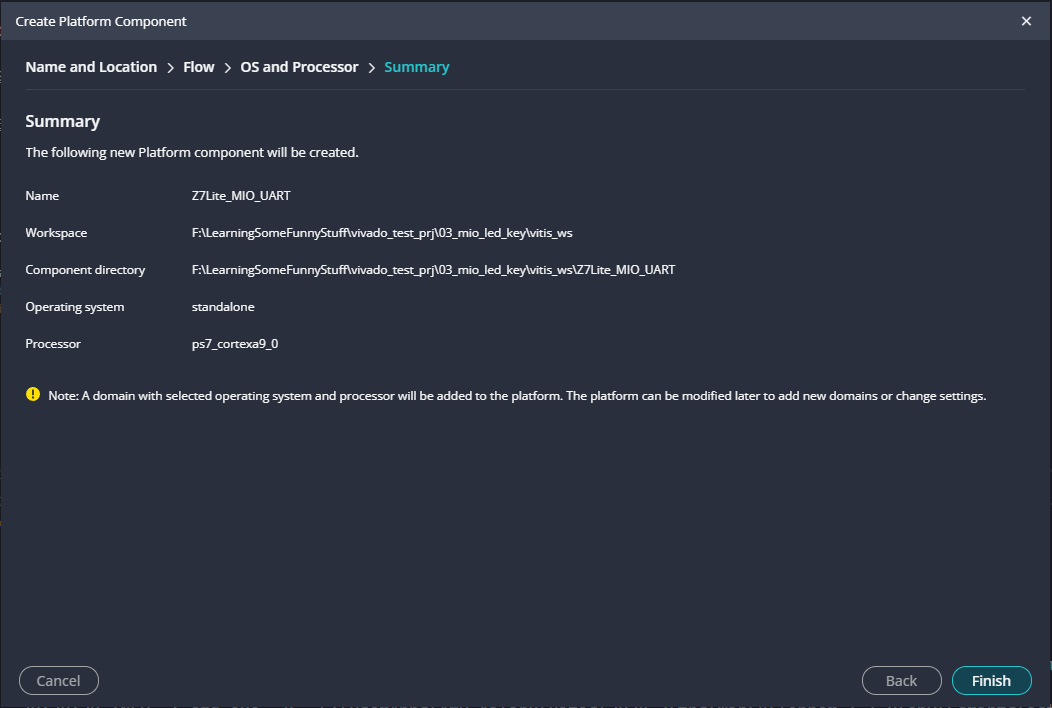Cancel platform component creation
Image resolution: width=1052 pixels, height=708 pixels.
coord(58,680)
